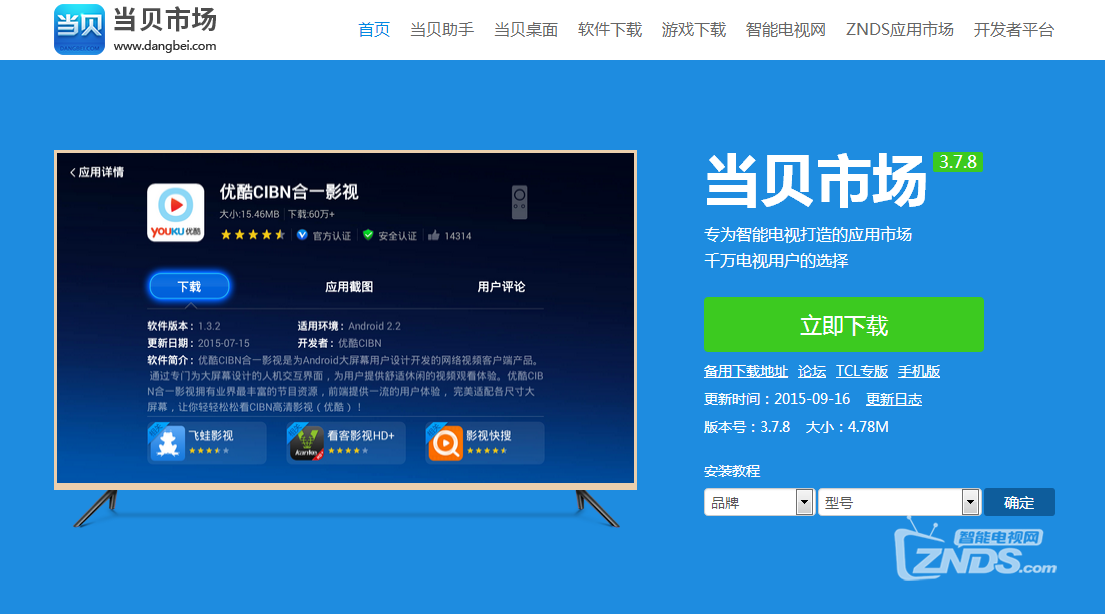Click the 3.7.8 green version badge
Screen dimensions: 1105x614
[x=958, y=162]
